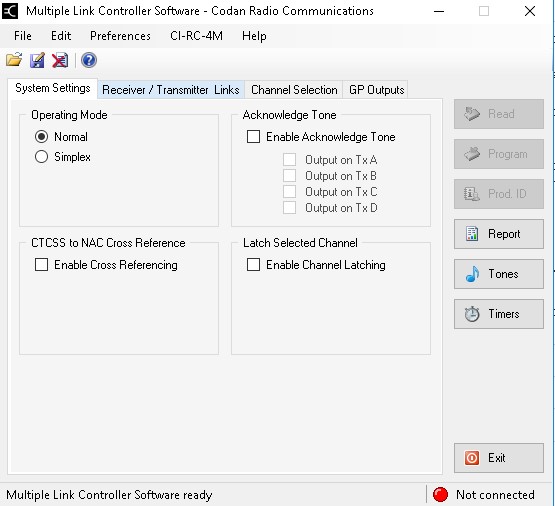This screenshot has height=506, width=555.
Task: Check Output on Tx D
Action: click(x=290, y=207)
